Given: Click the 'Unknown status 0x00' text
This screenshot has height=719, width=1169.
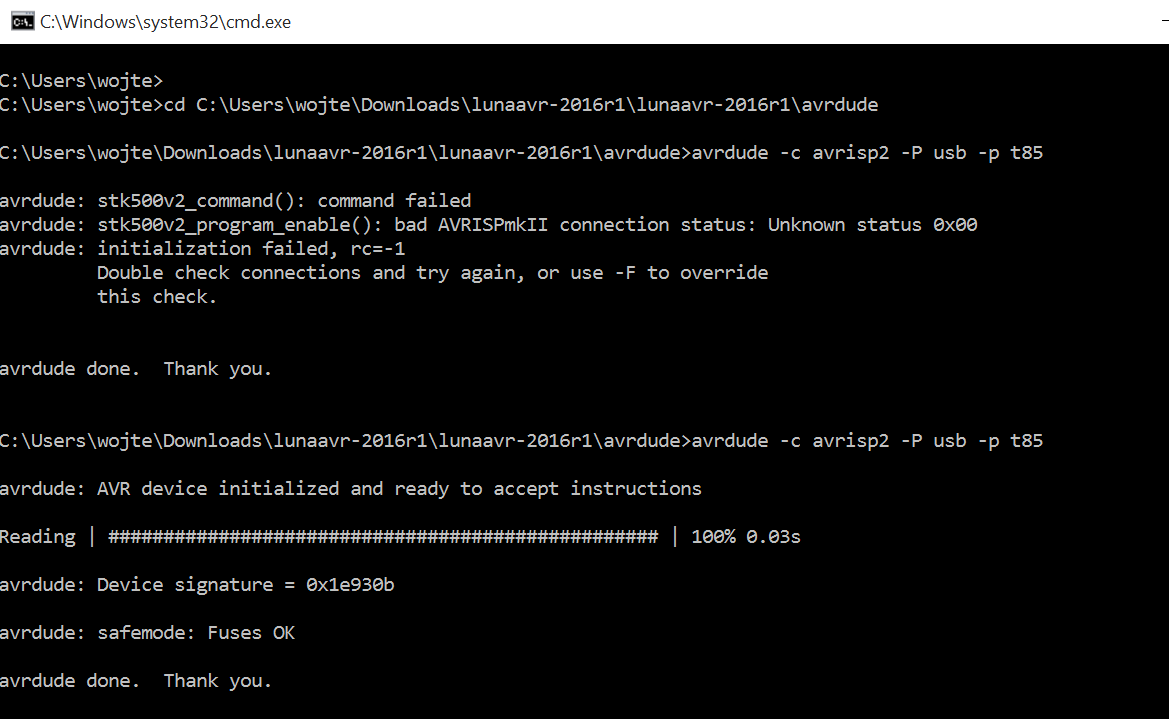Looking at the screenshot, I should click(x=872, y=225).
